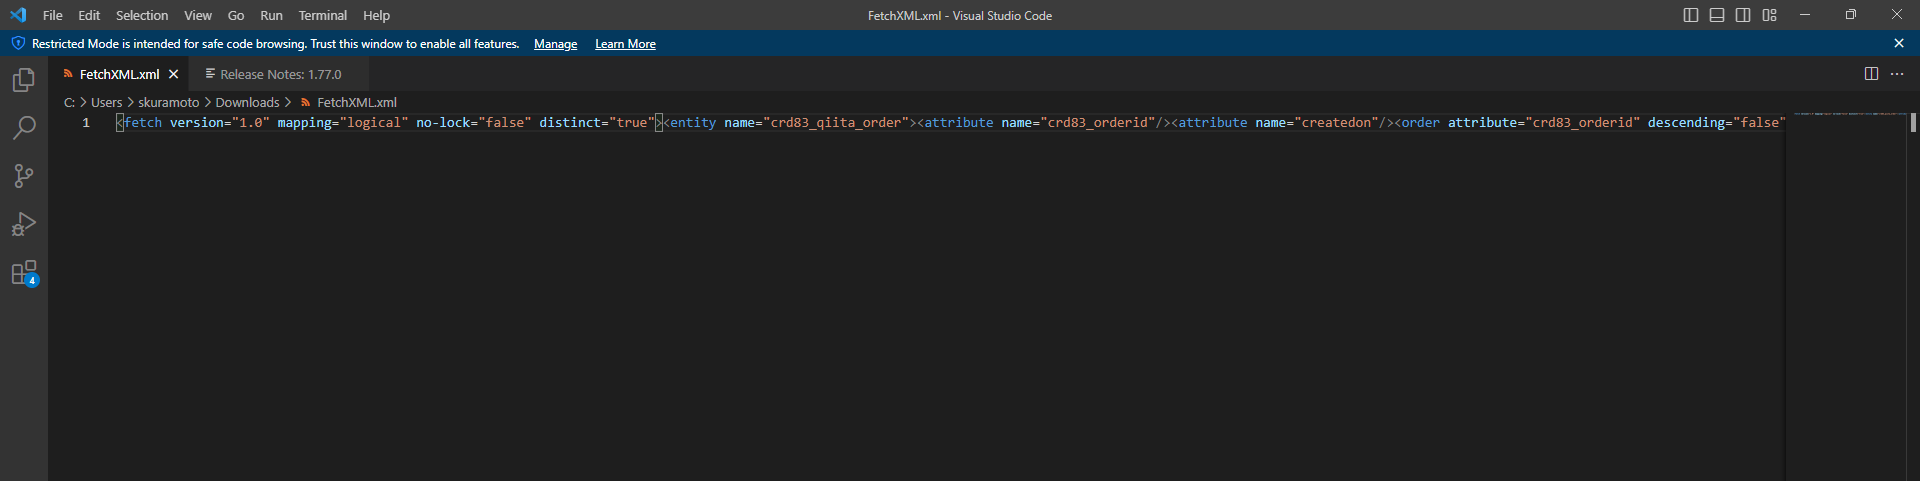Open Run and Debug view

24,224
